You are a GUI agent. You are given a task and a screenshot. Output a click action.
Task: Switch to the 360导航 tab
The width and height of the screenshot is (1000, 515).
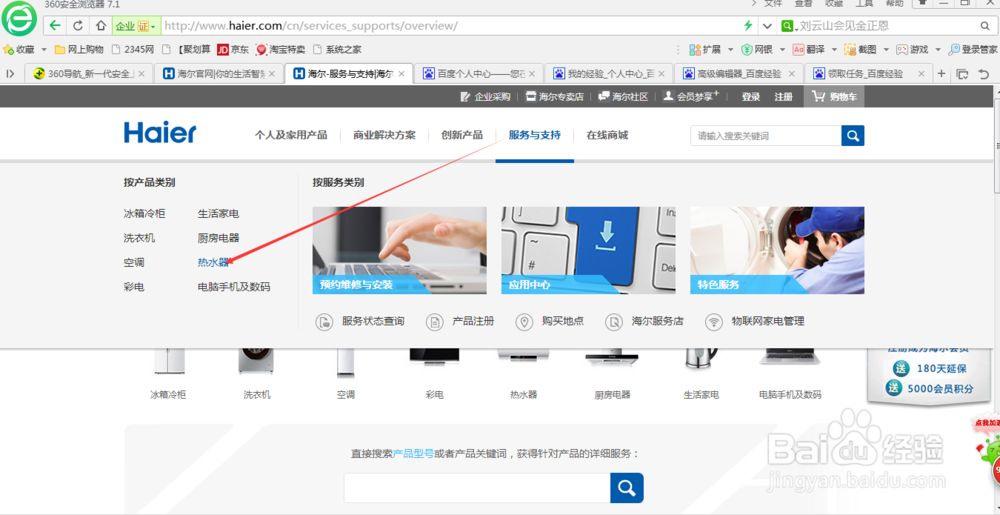89,73
